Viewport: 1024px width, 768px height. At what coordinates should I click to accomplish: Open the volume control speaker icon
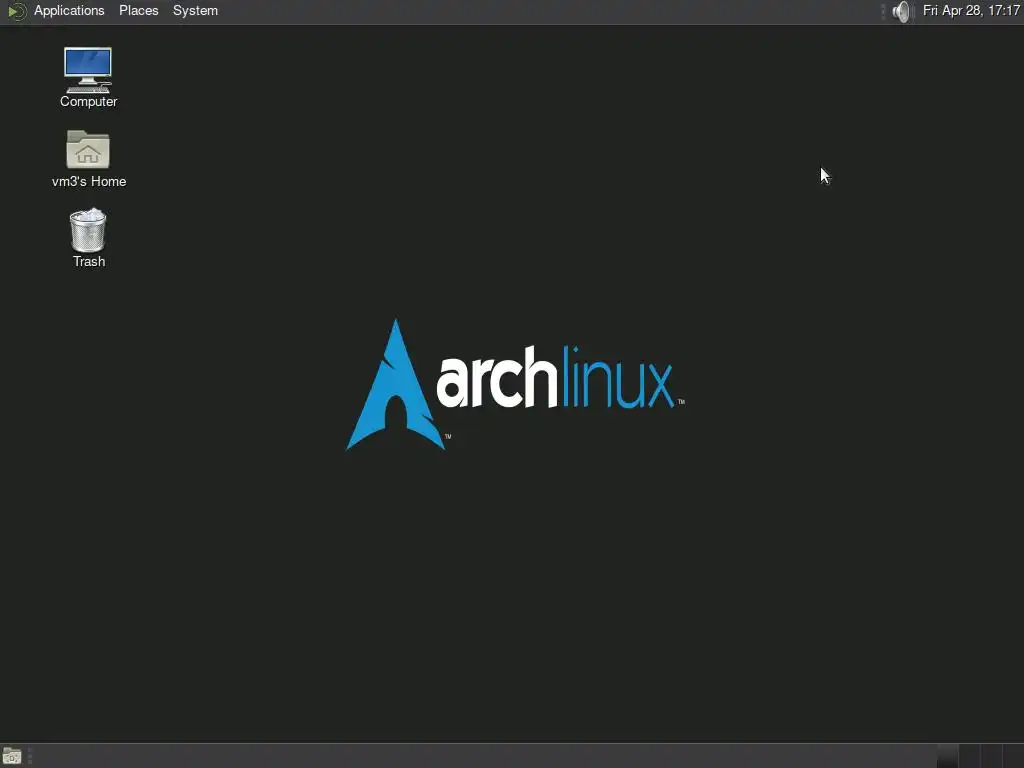[901, 11]
